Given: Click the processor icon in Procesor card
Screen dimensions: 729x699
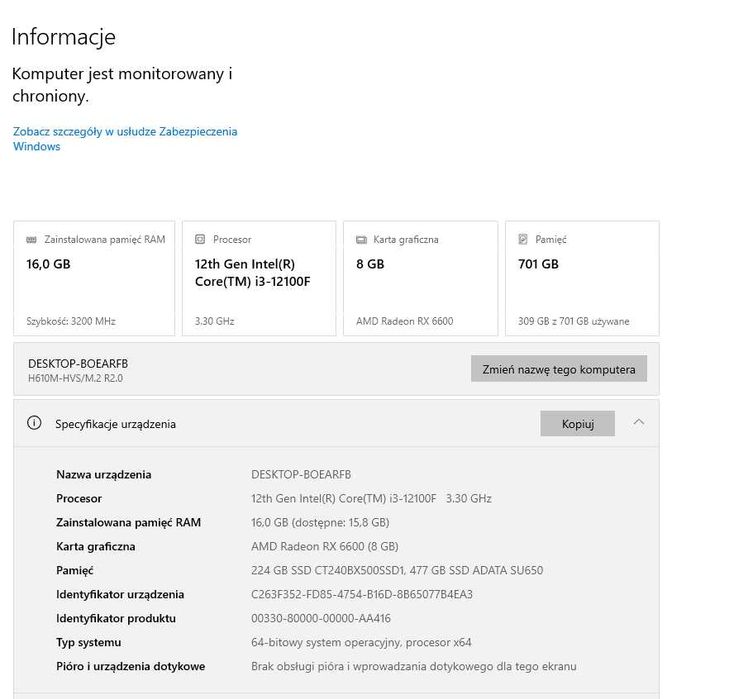Looking at the screenshot, I should pyautogui.click(x=200, y=239).
